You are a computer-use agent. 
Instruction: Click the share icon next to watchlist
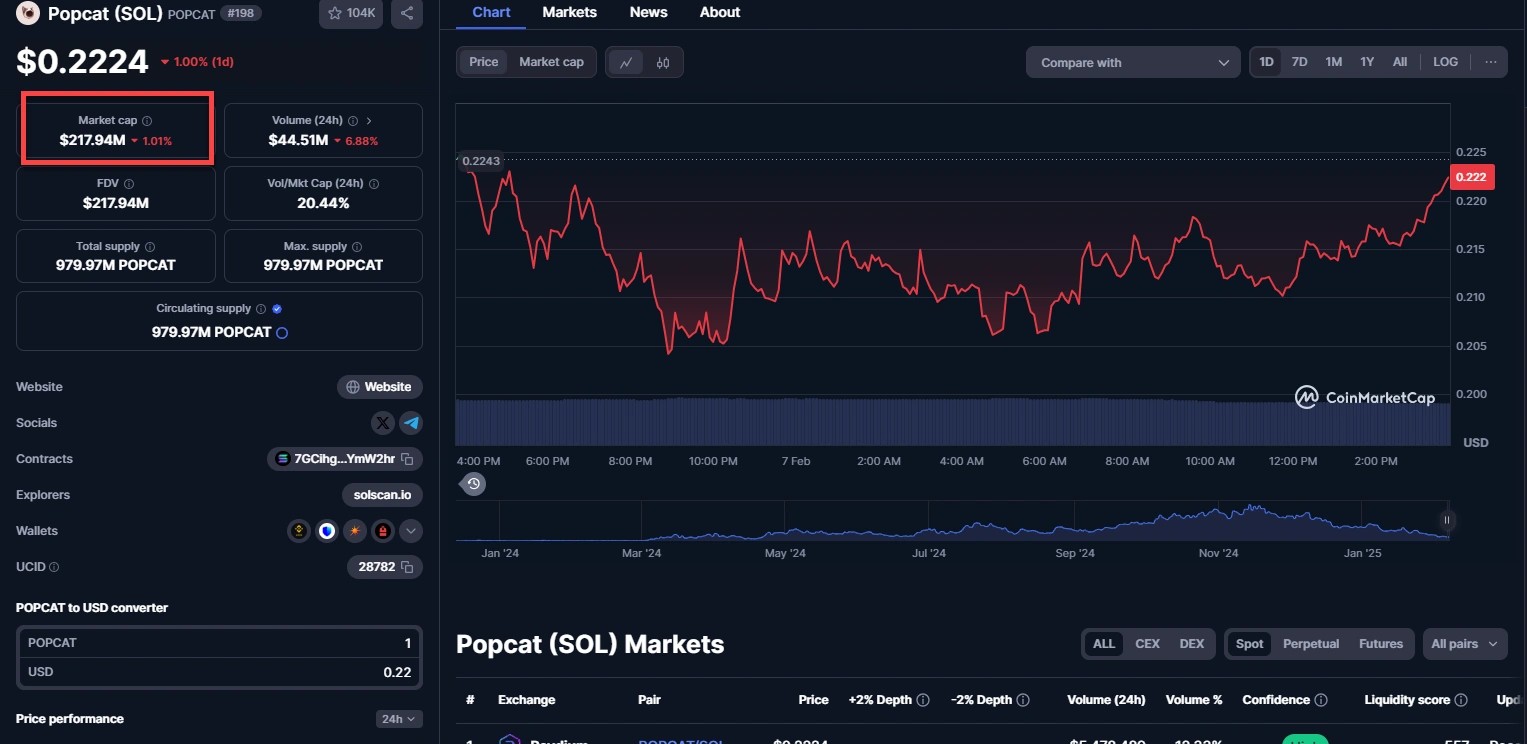point(406,13)
